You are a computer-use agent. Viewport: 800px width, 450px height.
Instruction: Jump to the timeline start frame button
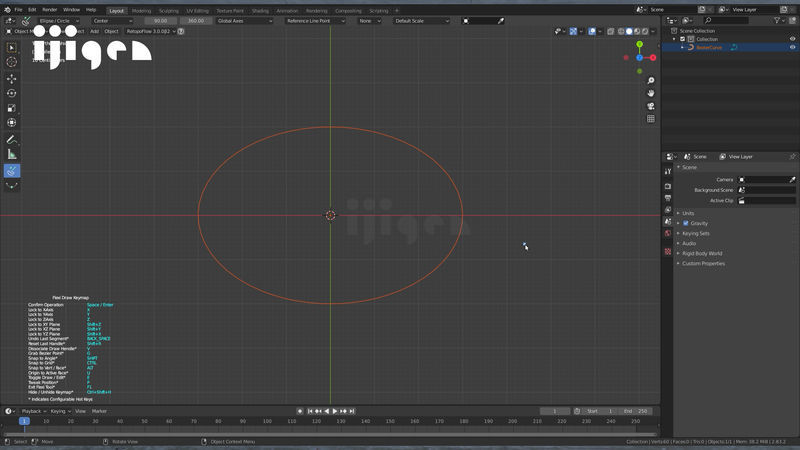310,411
